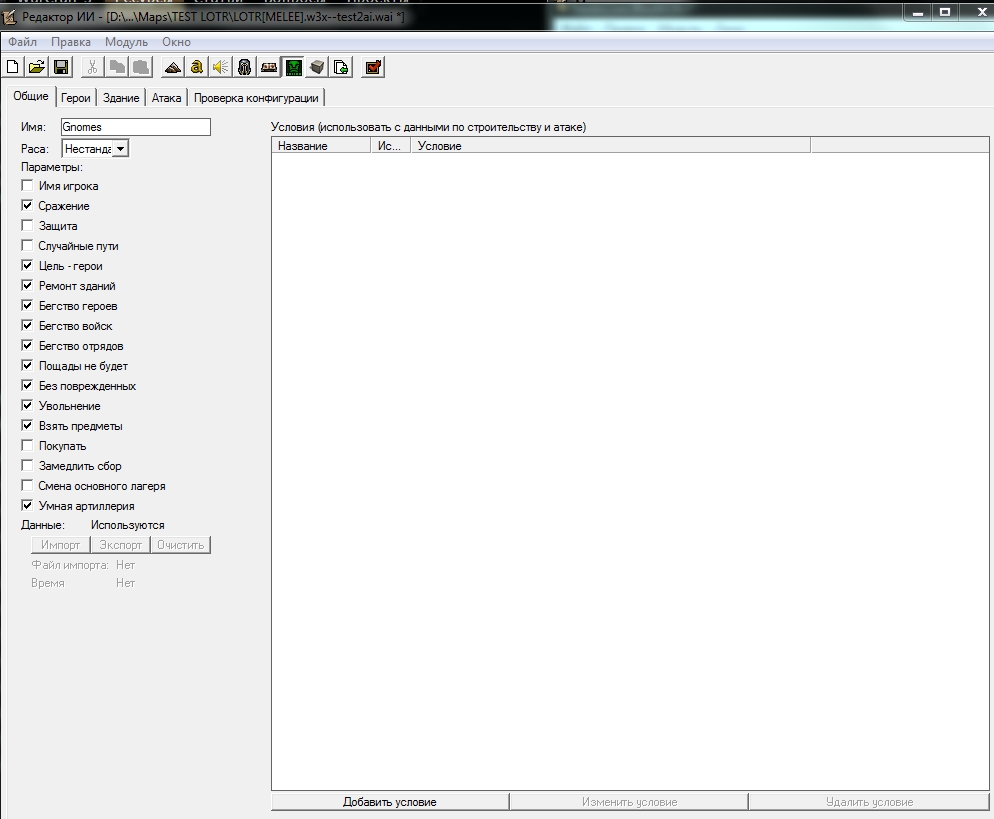This screenshot has height=819, width=994.
Task: Click the grayed Paste icon
Action: point(141,67)
